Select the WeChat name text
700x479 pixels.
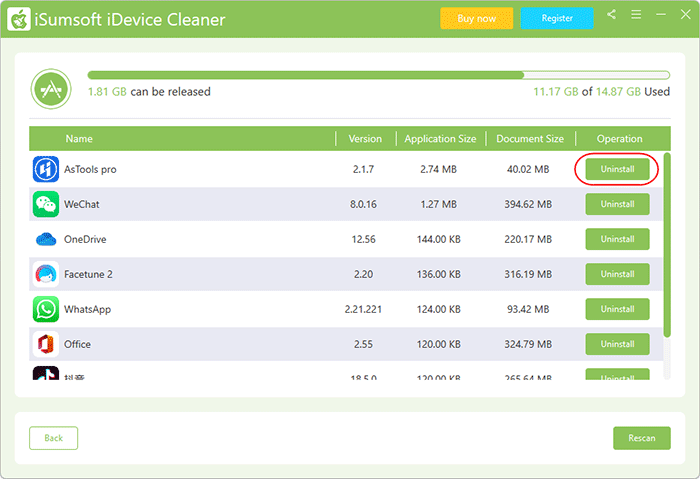(x=82, y=204)
